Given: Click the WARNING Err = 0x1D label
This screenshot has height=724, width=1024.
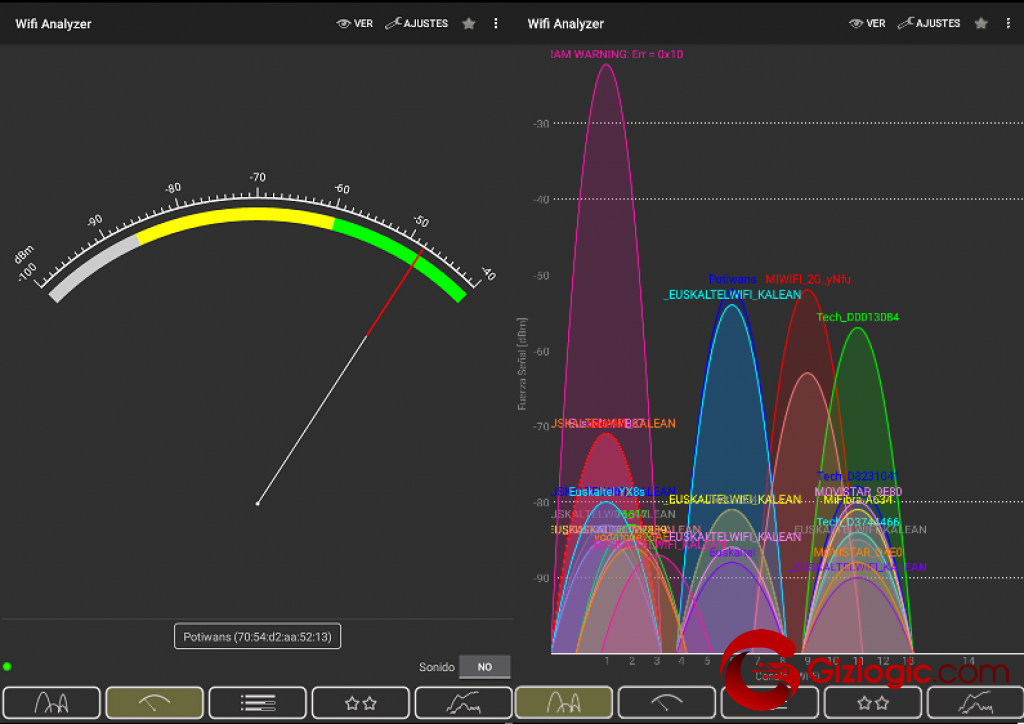Looking at the screenshot, I should [617, 54].
